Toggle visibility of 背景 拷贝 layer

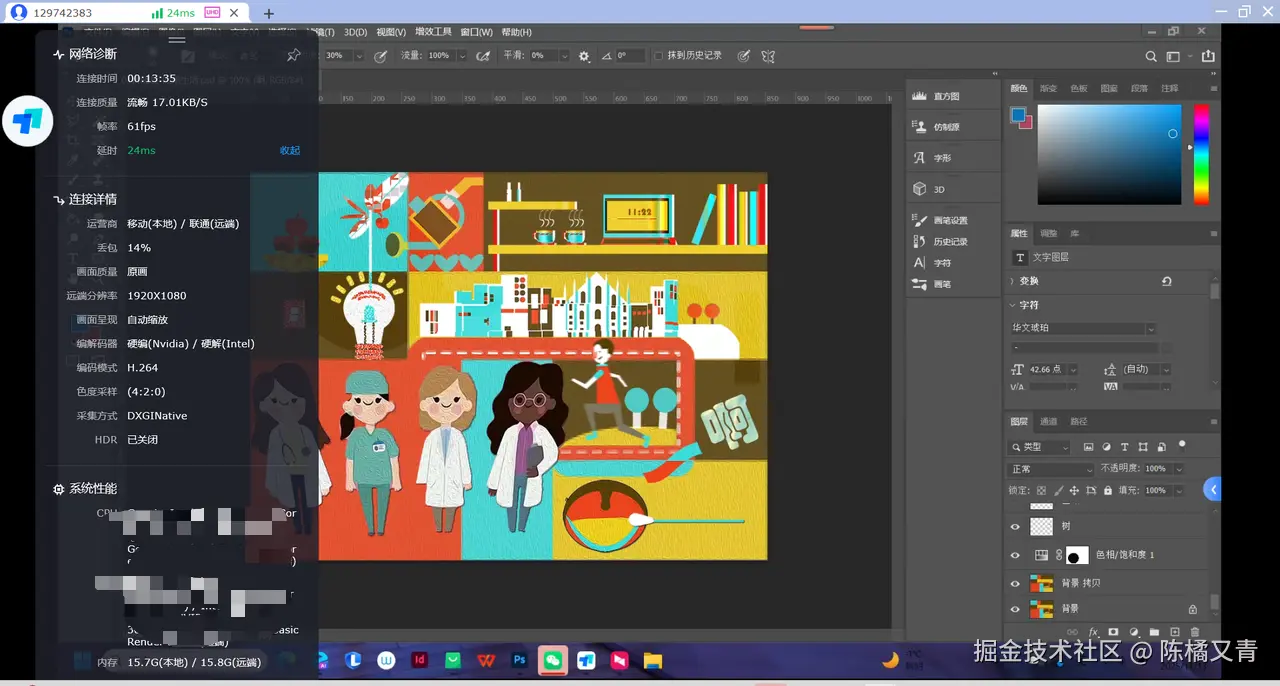(x=1015, y=583)
